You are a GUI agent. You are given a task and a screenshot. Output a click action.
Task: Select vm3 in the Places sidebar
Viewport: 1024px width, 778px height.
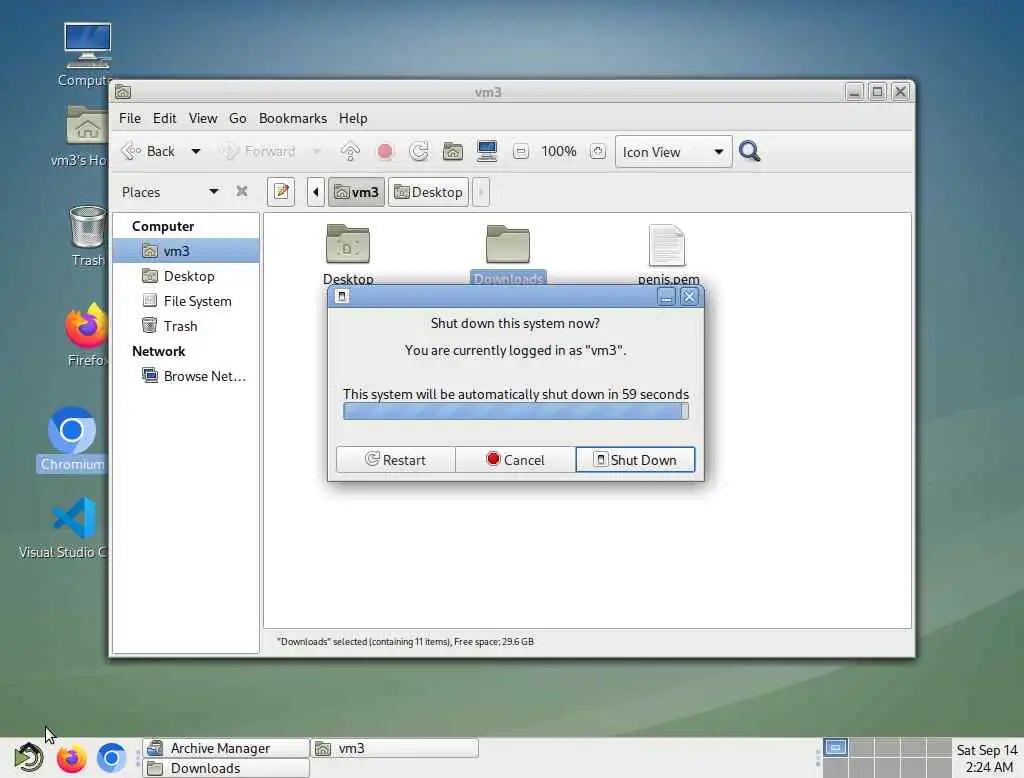tap(186, 251)
